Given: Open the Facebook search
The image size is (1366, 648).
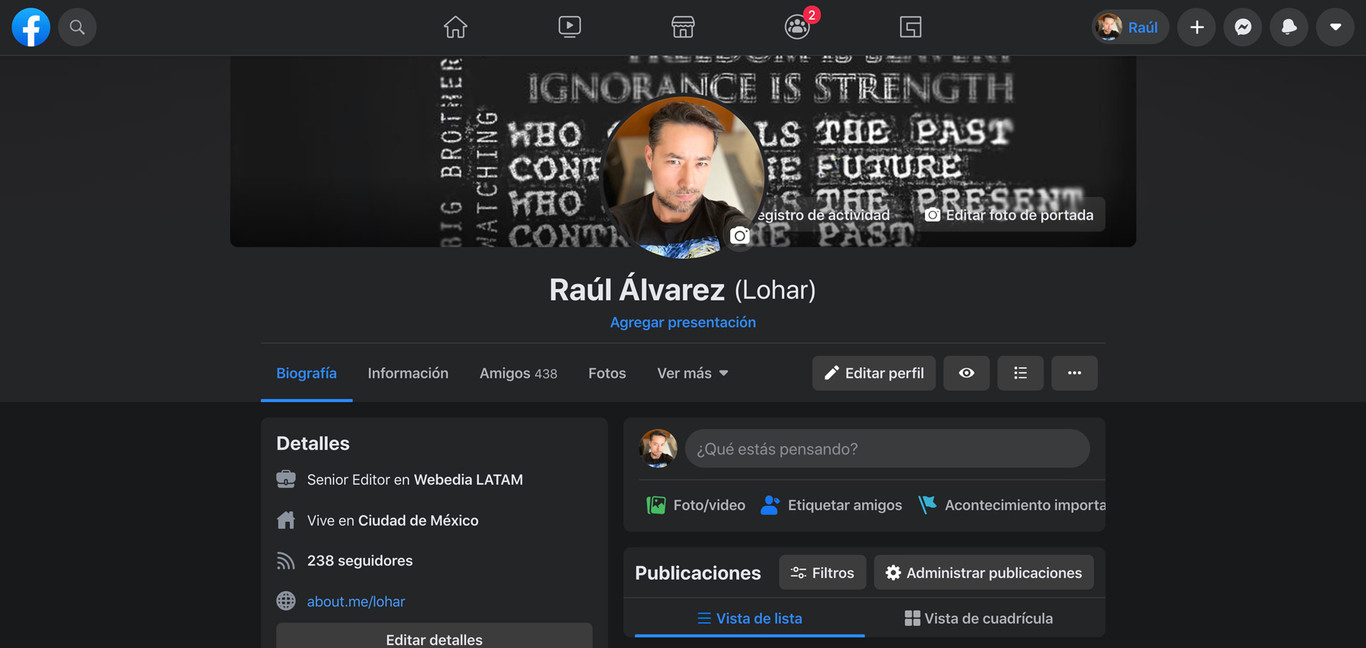Looking at the screenshot, I should click(77, 27).
